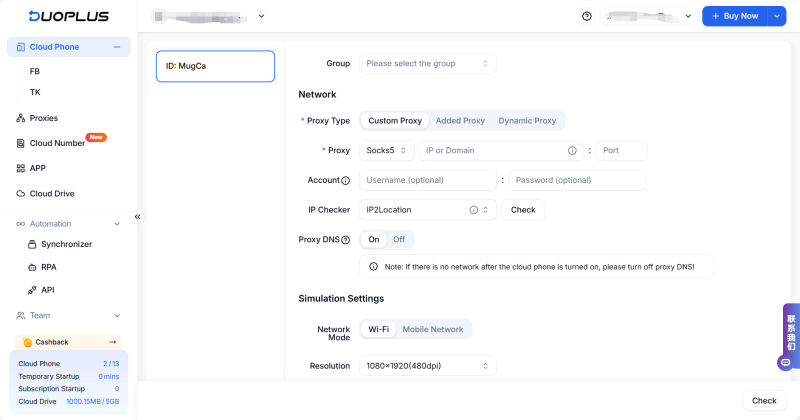Collapse the sidebar with double-arrow icon
This screenshot has height=420, width=800.
[138, 216]
